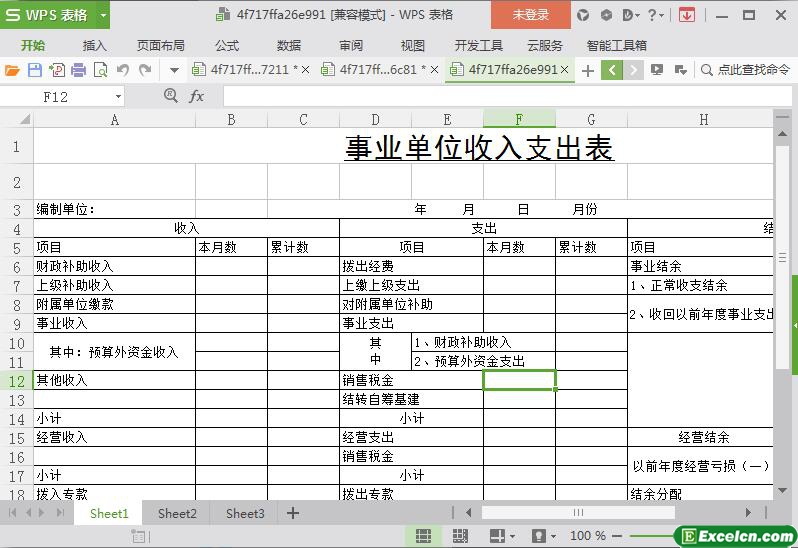
Task: Expand the quick access toolbar dropdown arrow
Action: coord(174,70)
